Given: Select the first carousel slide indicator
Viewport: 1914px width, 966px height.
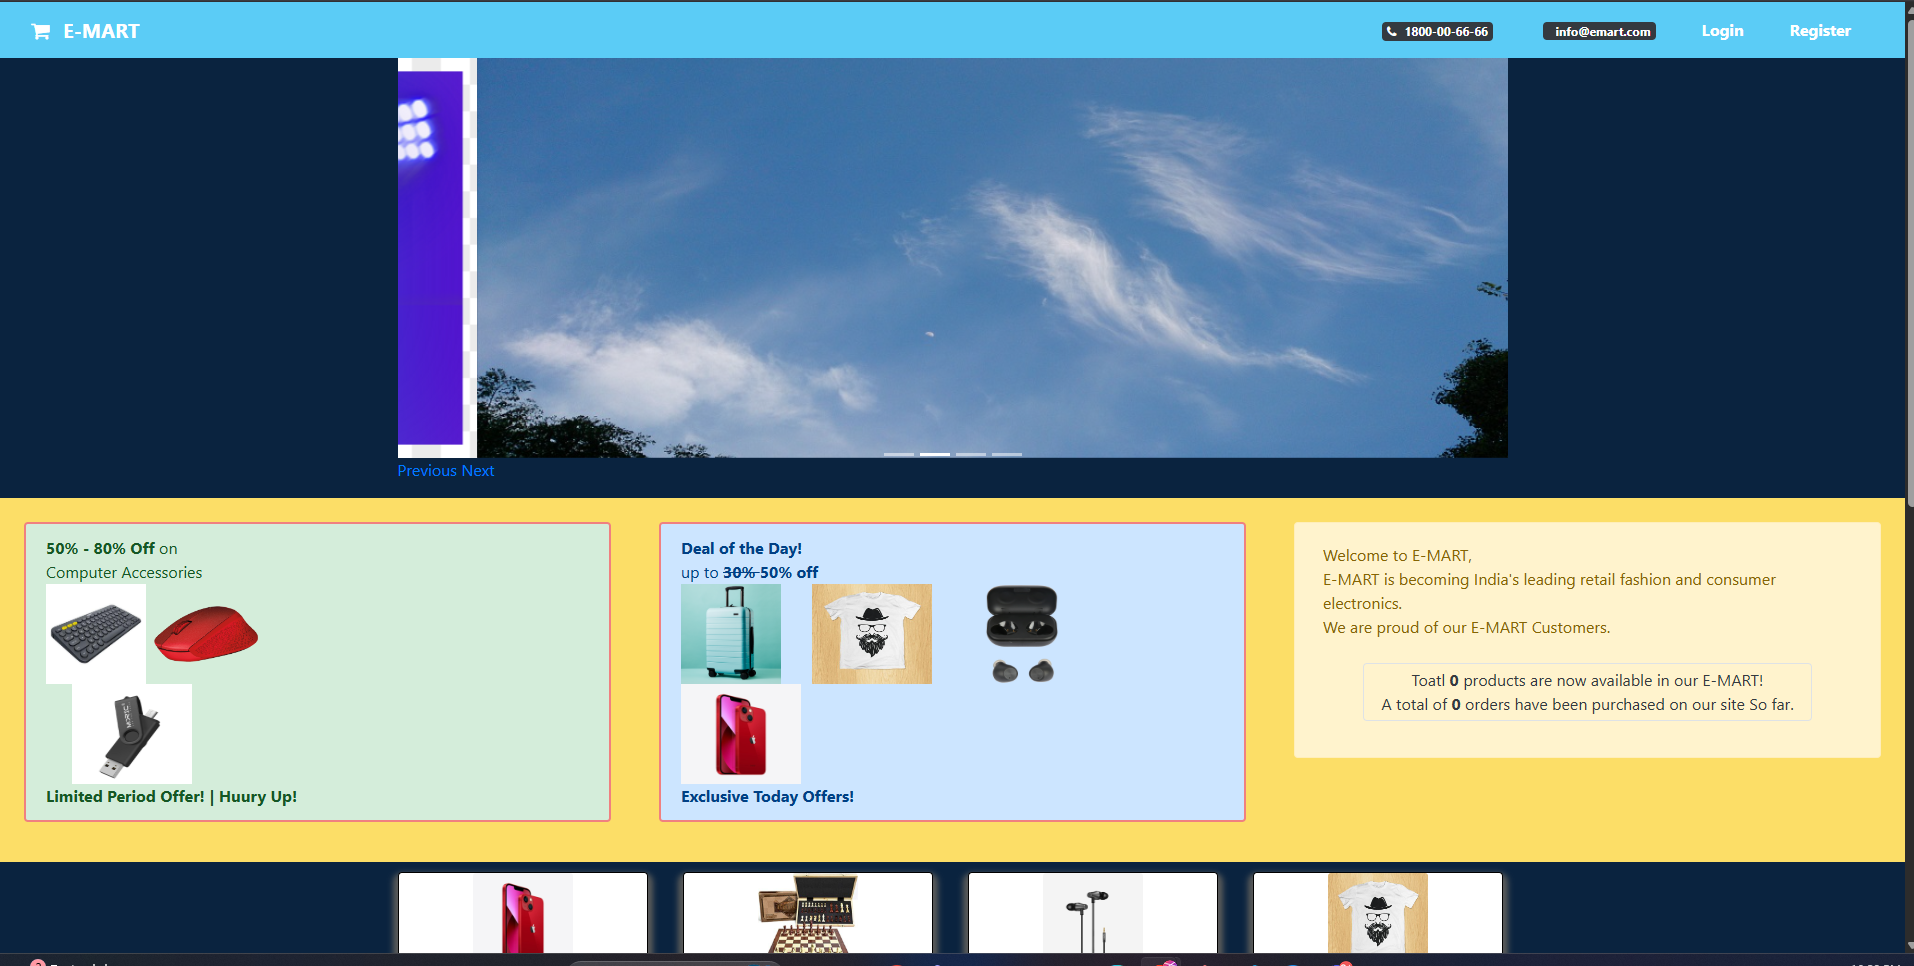Looking at the screenshot, I should 898,454.
